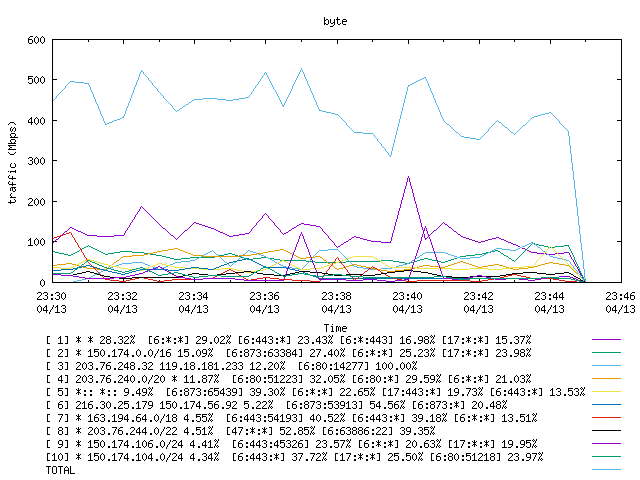Viewport: 640px width, 480px height.
Task: Select legend entry [ 5] *:: *:: 9.49%
Action: [x=316, y=392]
